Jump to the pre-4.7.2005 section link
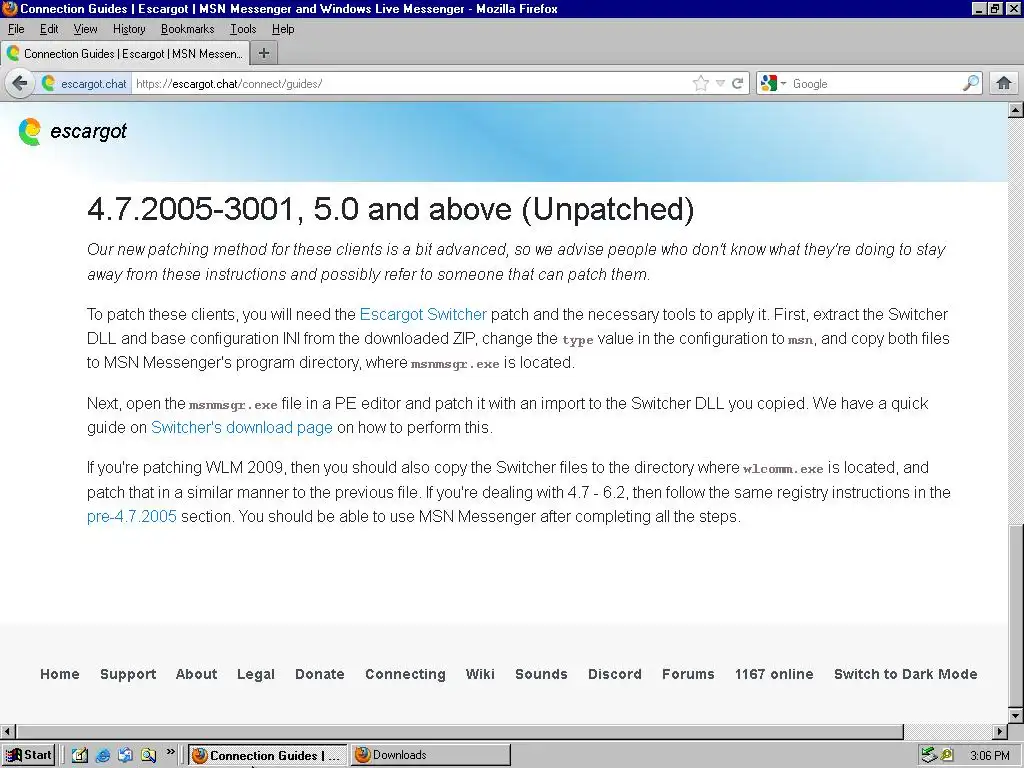Image resolution: width=1024 pixels, height=768 pixels. [x=132, y=516]
